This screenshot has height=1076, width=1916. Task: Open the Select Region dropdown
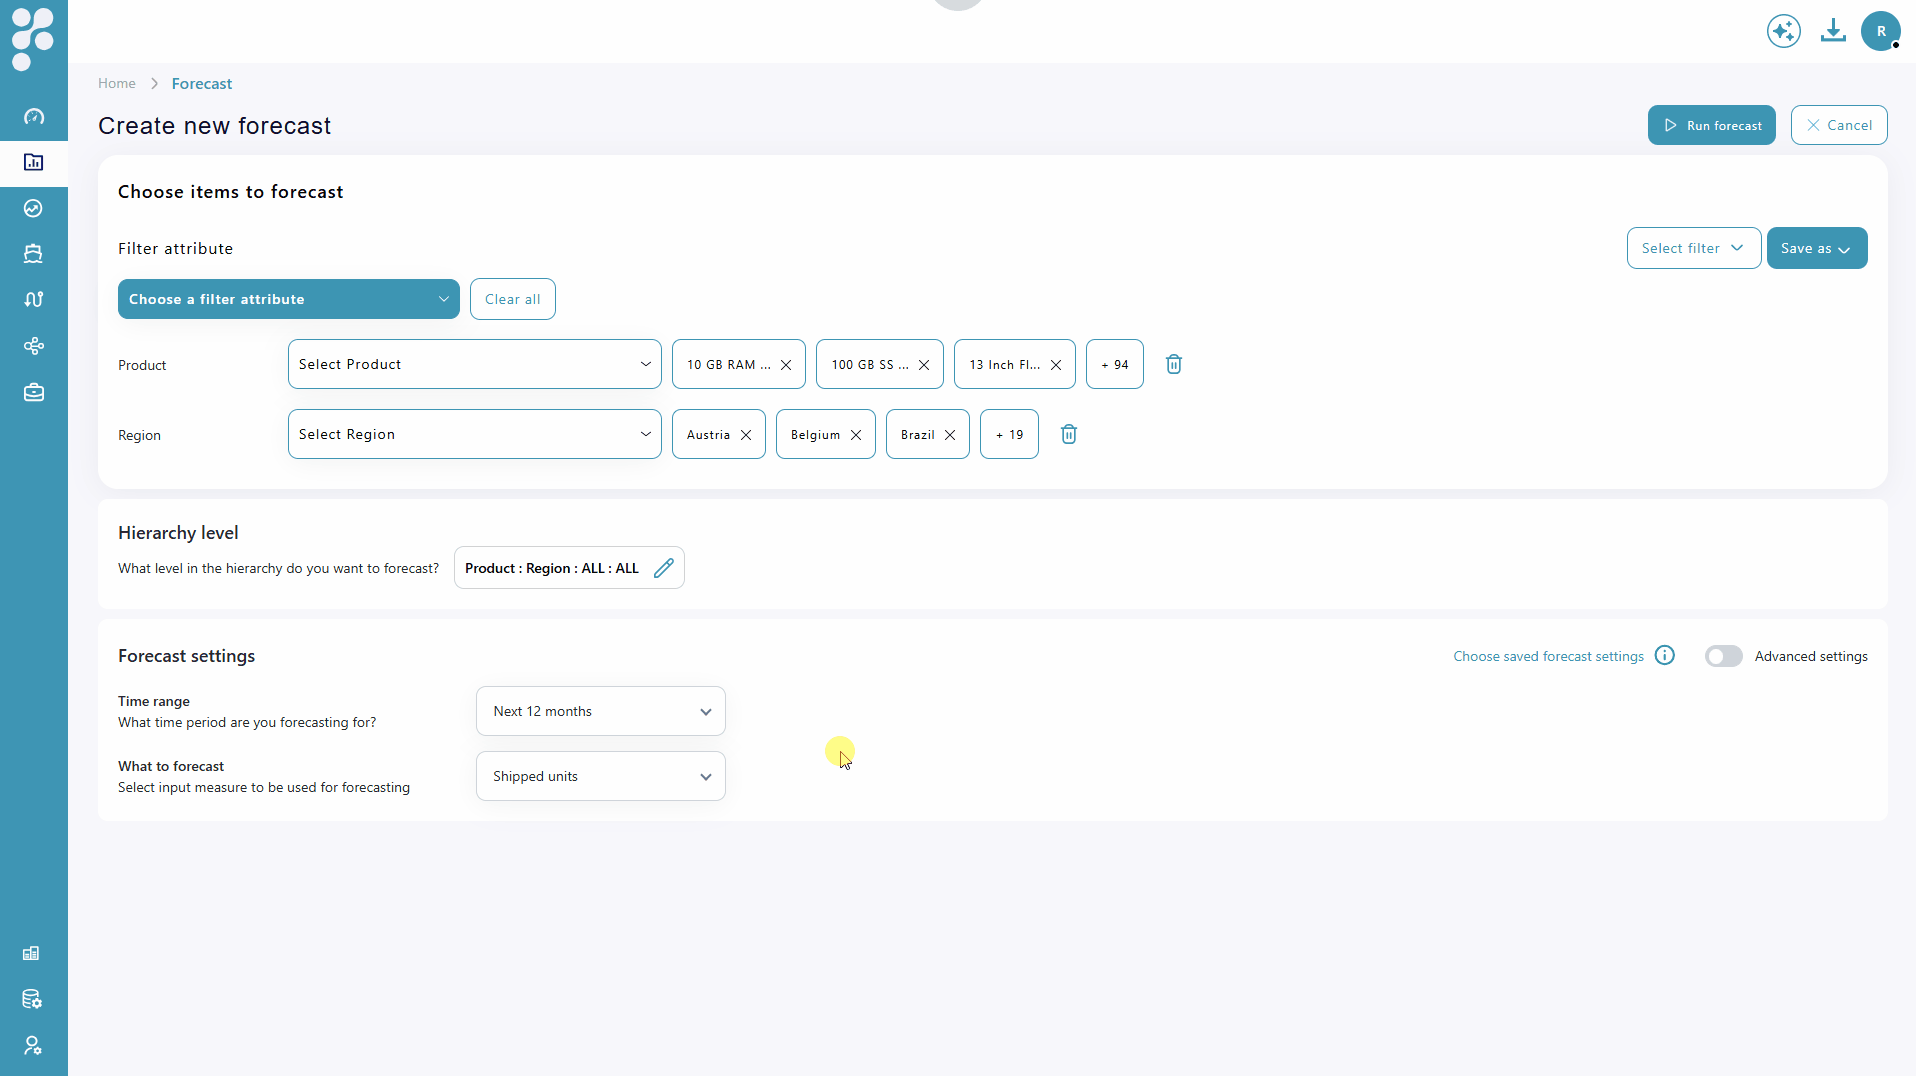[x=475, y=434]
